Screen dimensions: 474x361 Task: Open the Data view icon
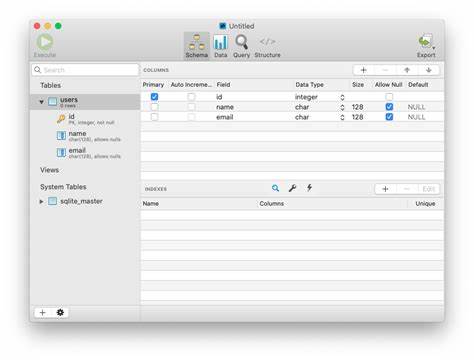(x=220, y=43)
